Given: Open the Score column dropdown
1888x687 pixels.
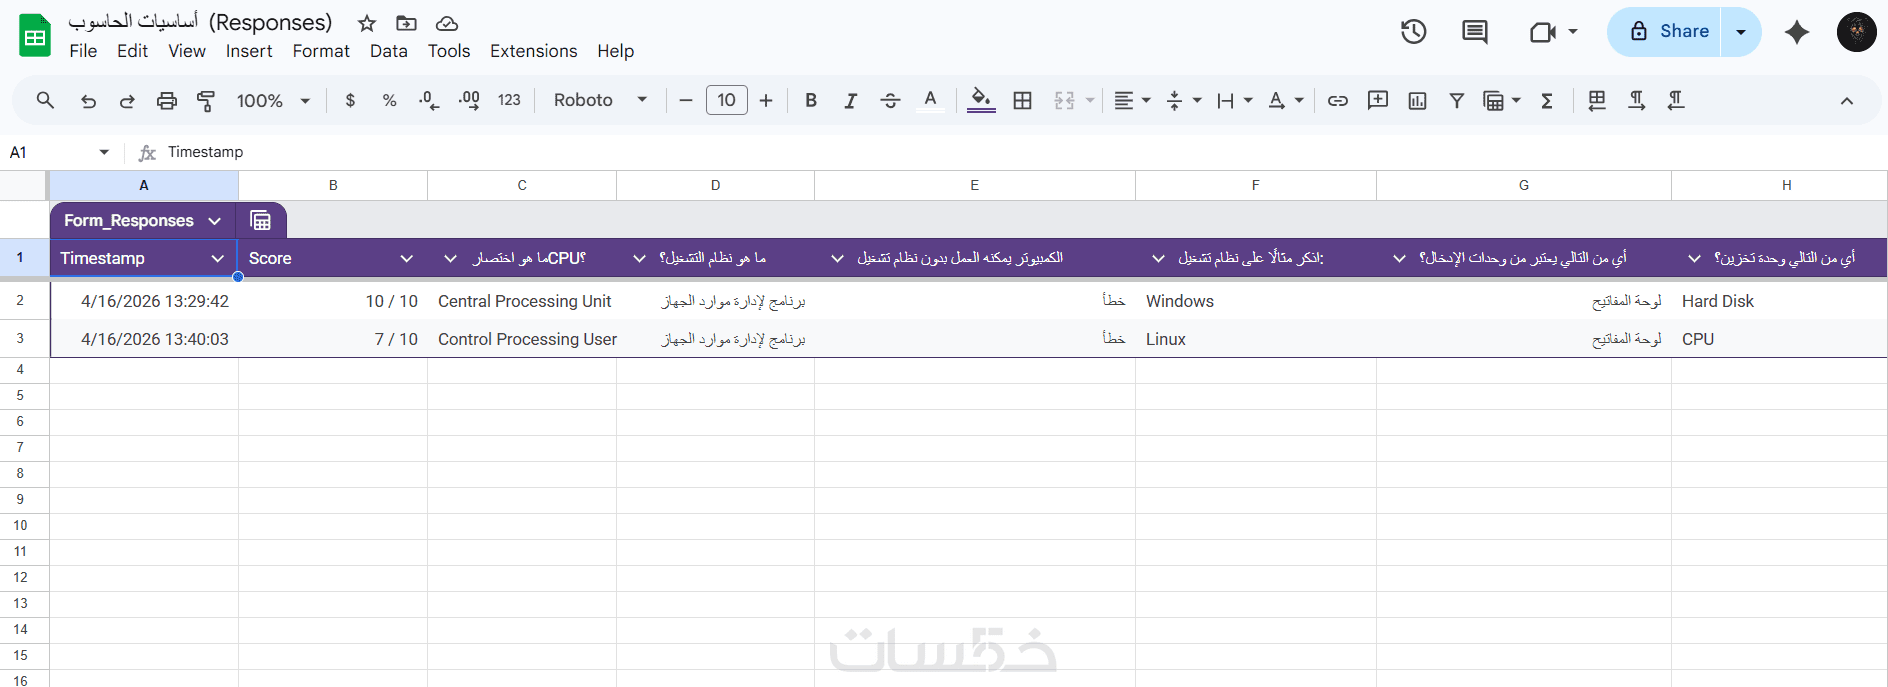Looking at the screenshot, I should click(407, 258).
